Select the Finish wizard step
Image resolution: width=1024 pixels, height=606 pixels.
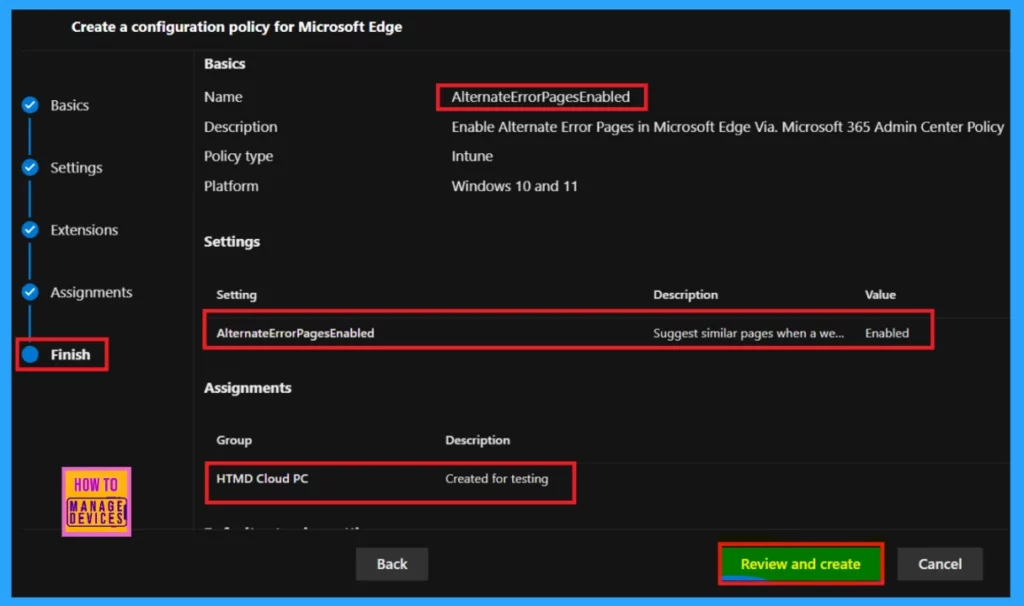[71, 355]
